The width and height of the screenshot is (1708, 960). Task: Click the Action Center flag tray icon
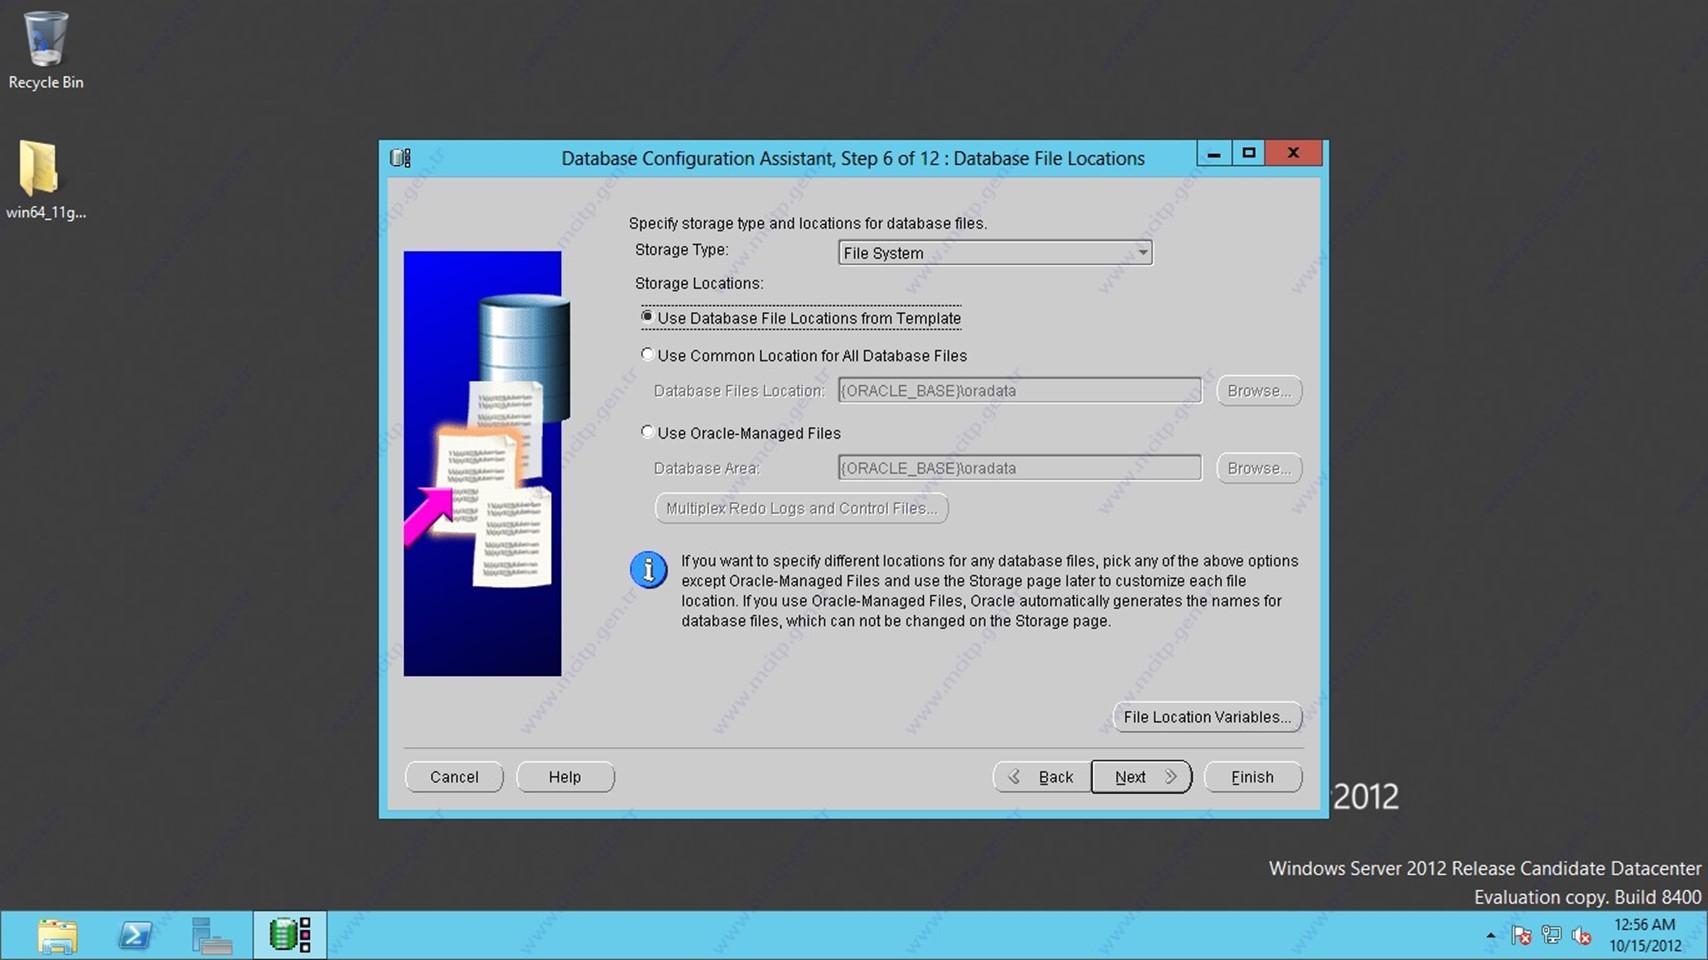click(x=1521, y=936)
